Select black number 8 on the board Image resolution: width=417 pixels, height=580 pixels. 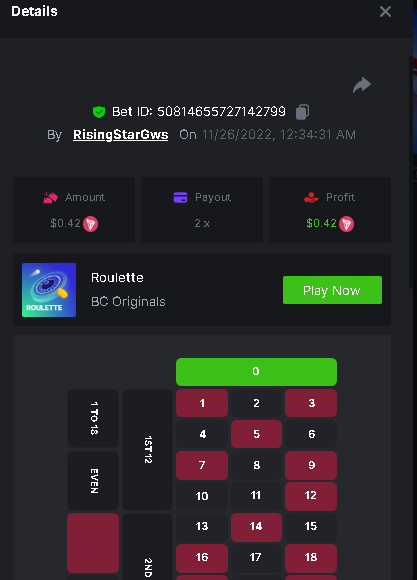pyautogui.click(x=256, y=465)
